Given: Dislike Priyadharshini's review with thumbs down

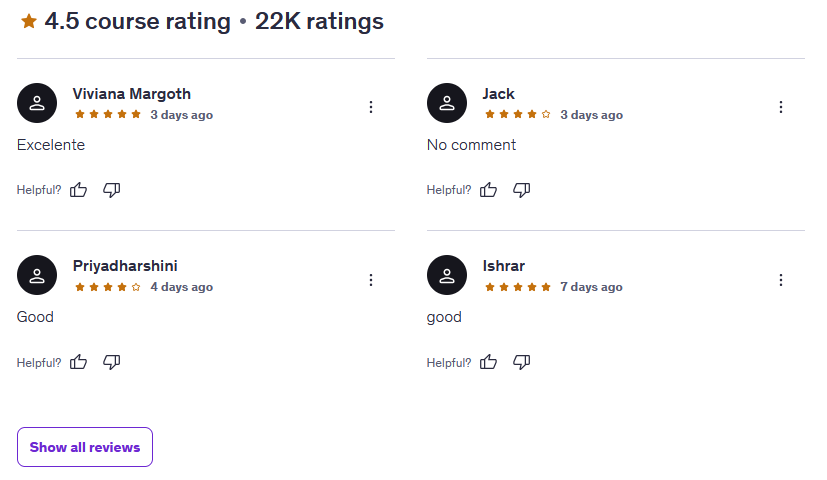Looking at the screenshot, I should point(112,362).
